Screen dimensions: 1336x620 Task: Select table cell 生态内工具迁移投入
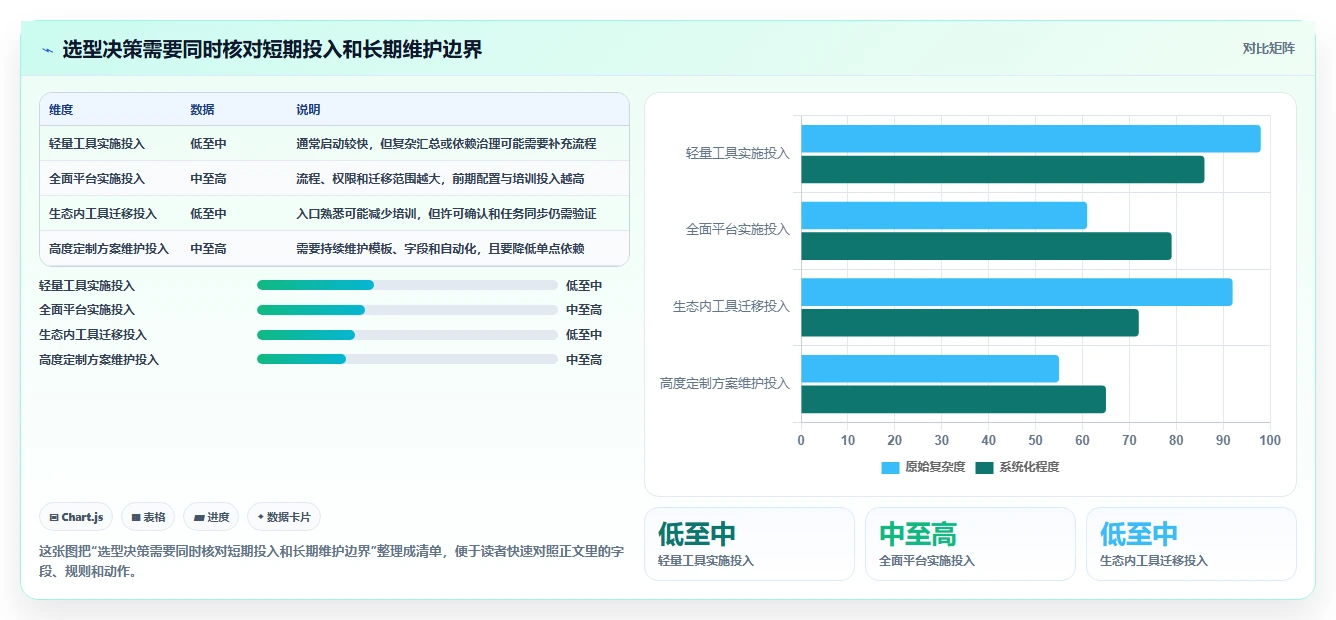point(103,214)
